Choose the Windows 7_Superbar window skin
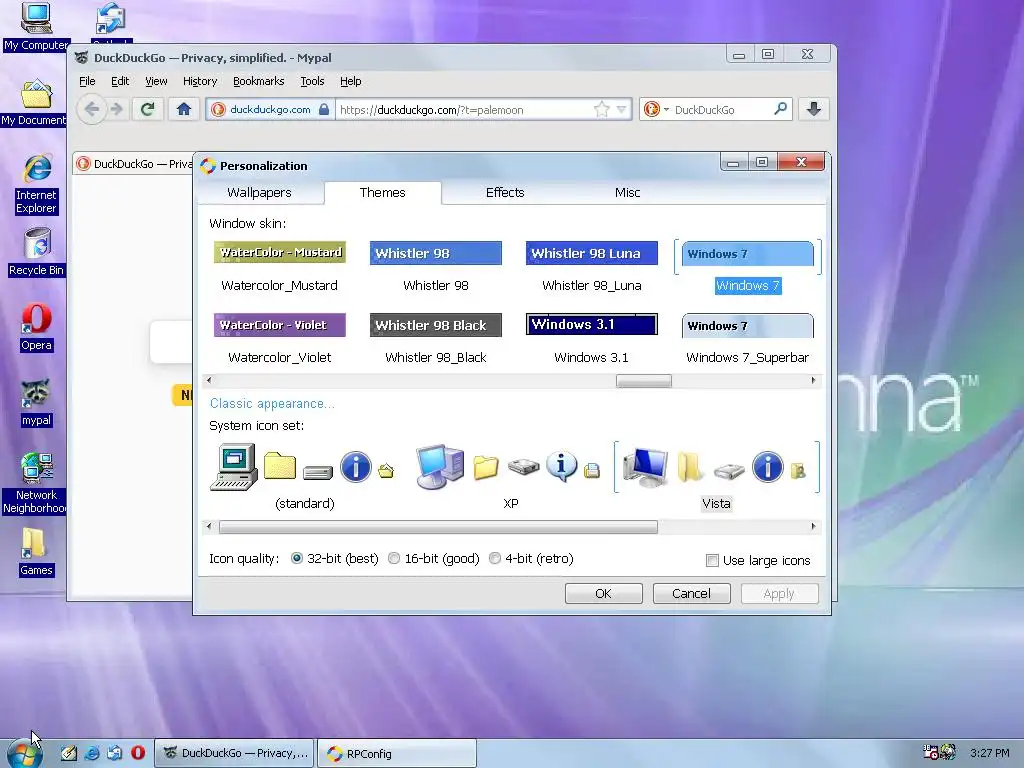Viewport: 1024px width, 768px height. coord(748,338)
